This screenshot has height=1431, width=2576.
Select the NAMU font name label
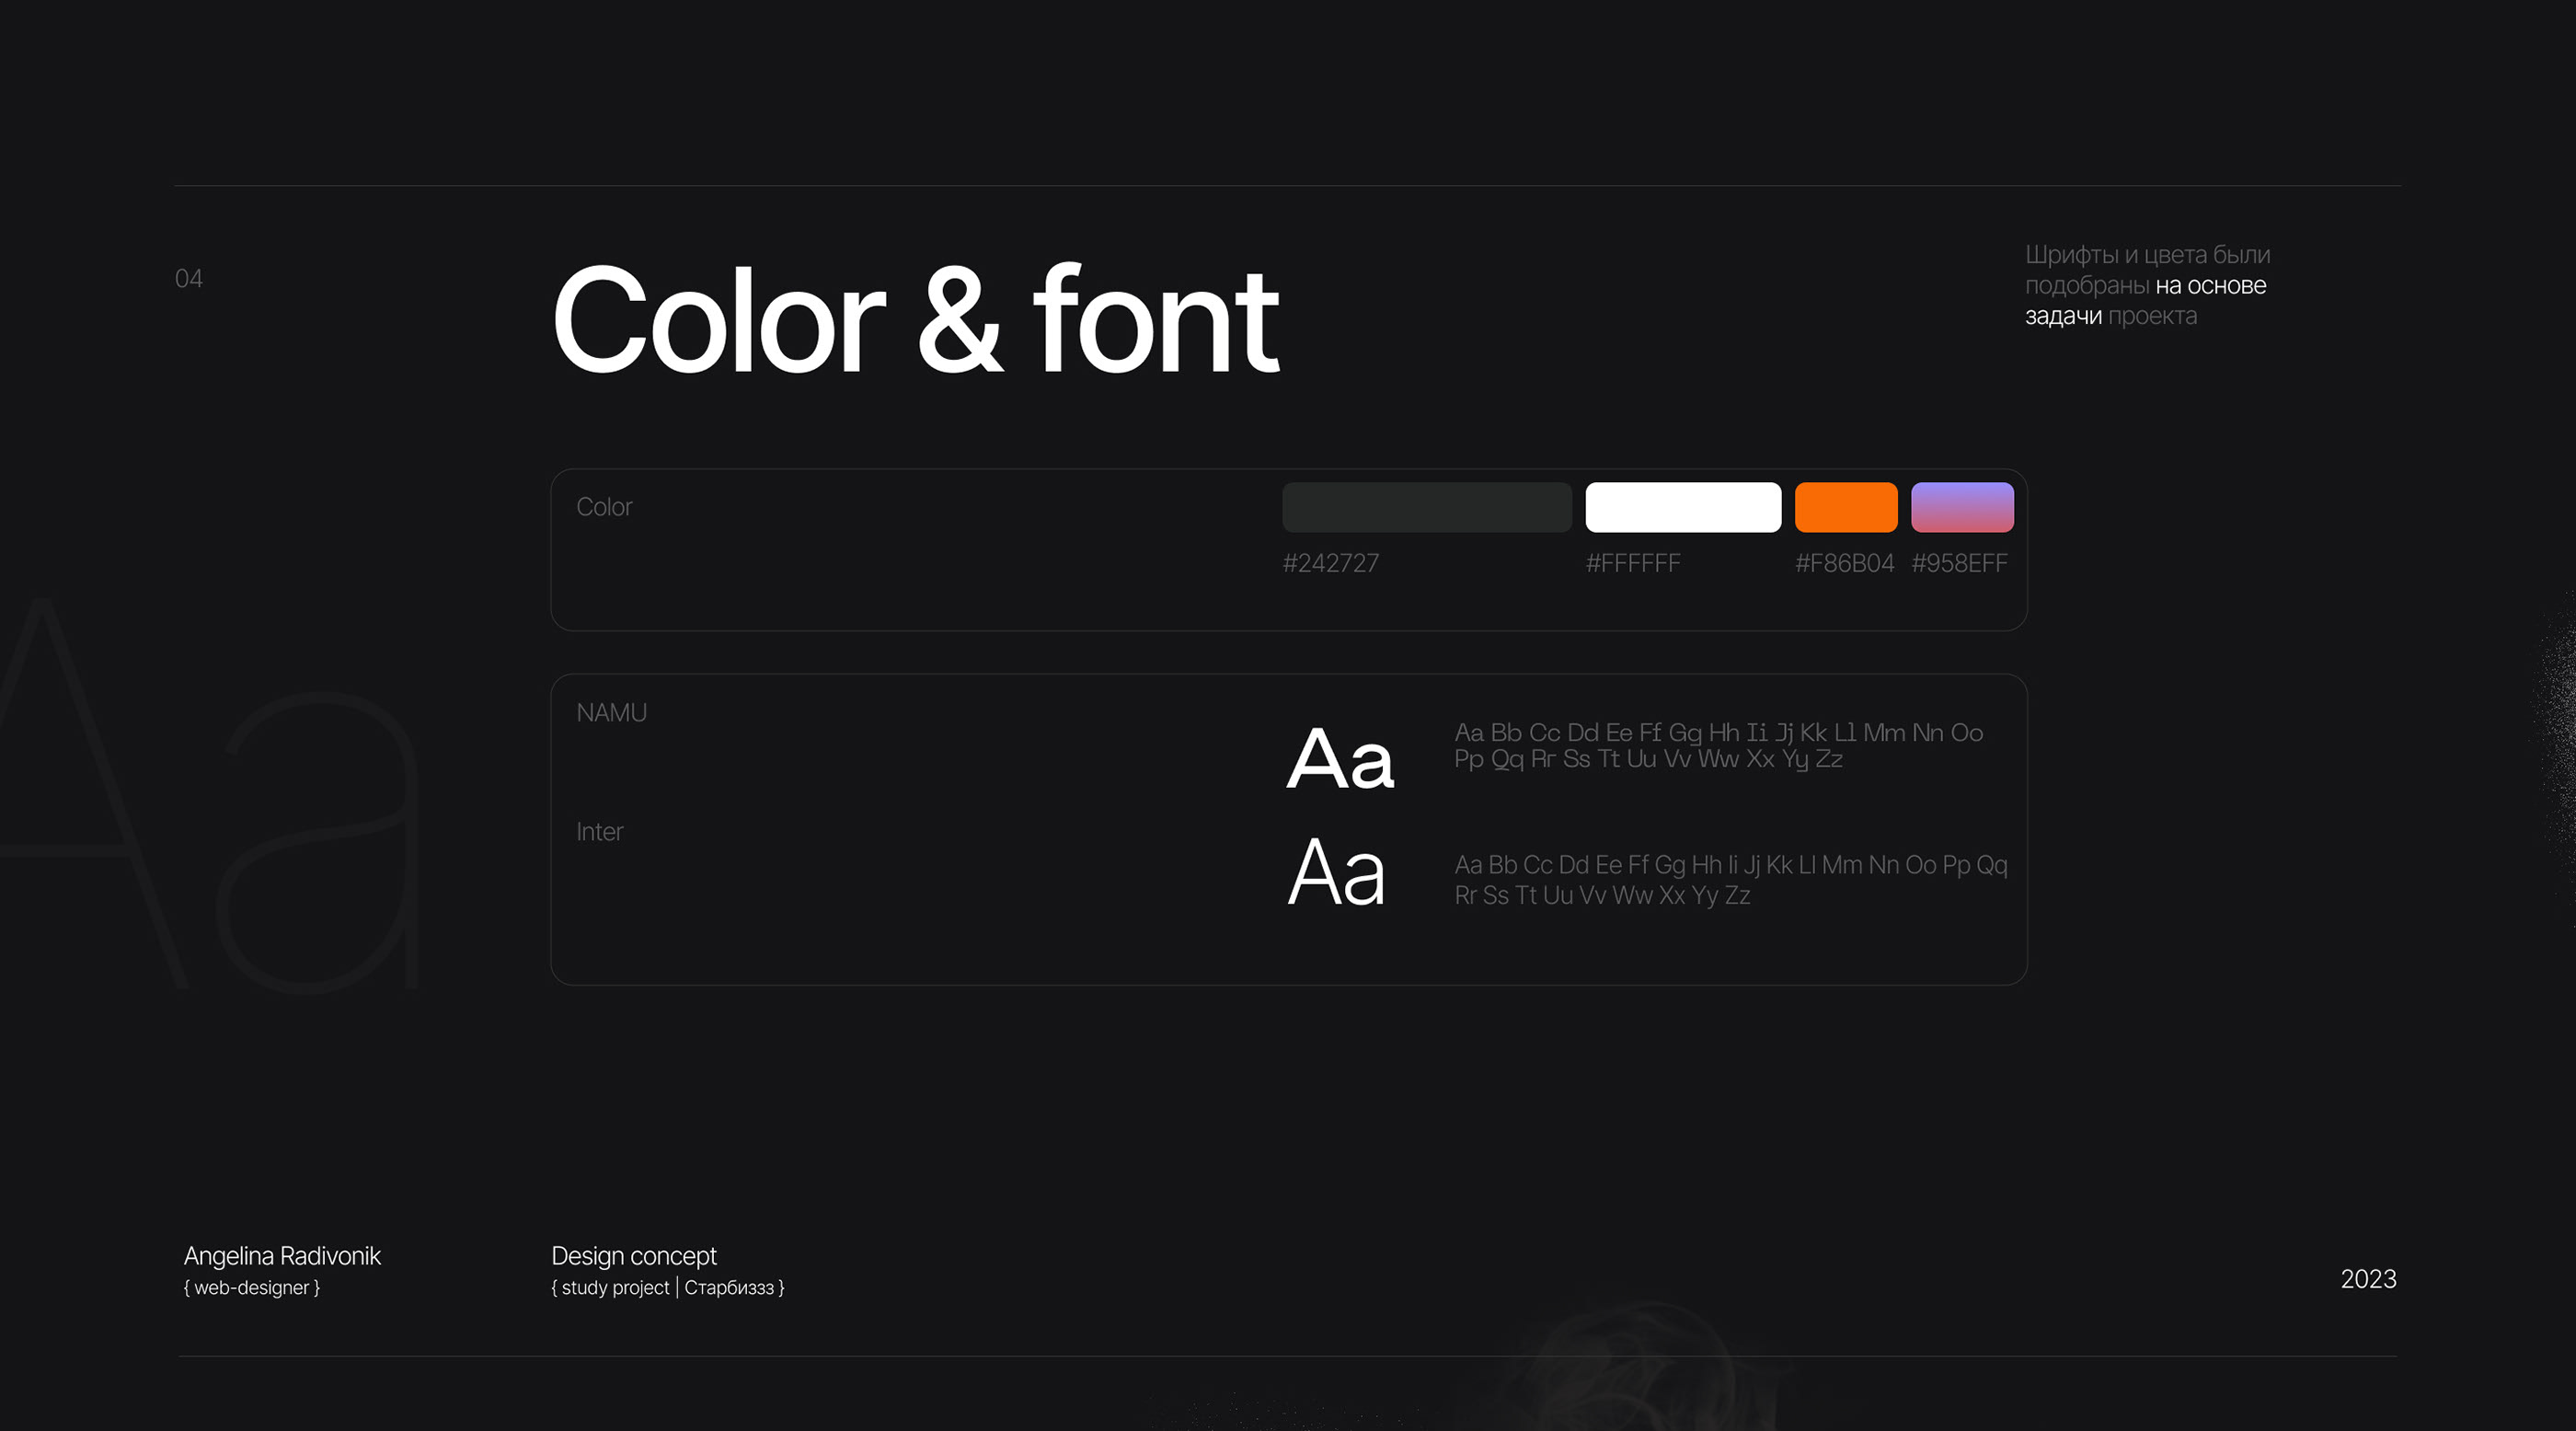click(x=611, y=713)
